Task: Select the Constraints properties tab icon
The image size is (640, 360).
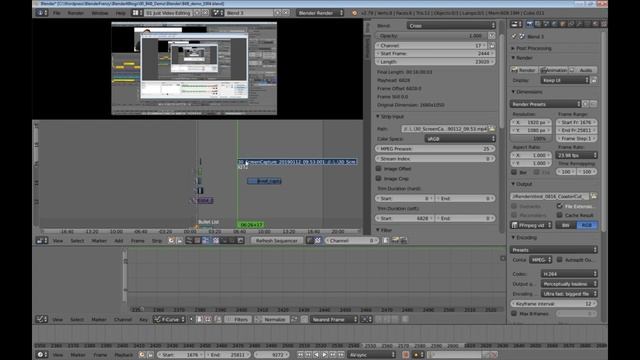Action: coord(571,24)
